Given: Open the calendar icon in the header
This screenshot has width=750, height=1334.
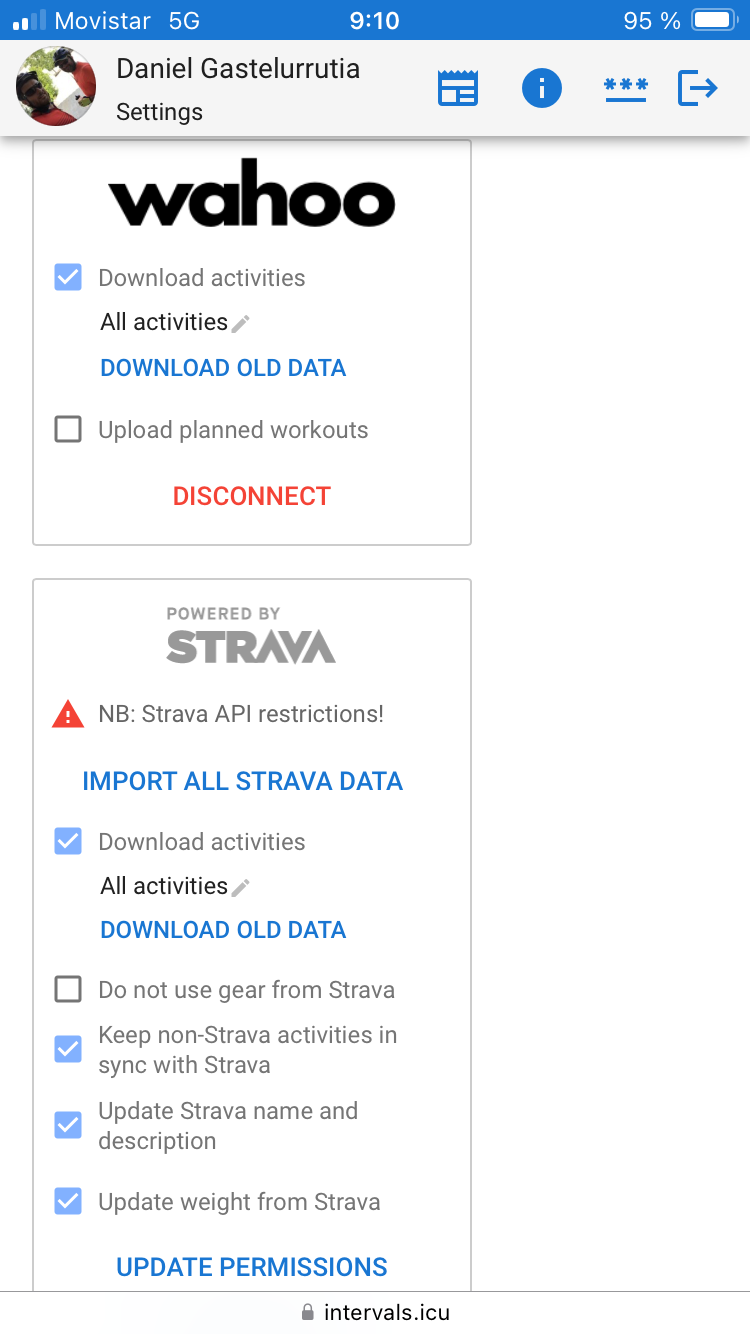Looking at the screenshot, I should [458, 88].
